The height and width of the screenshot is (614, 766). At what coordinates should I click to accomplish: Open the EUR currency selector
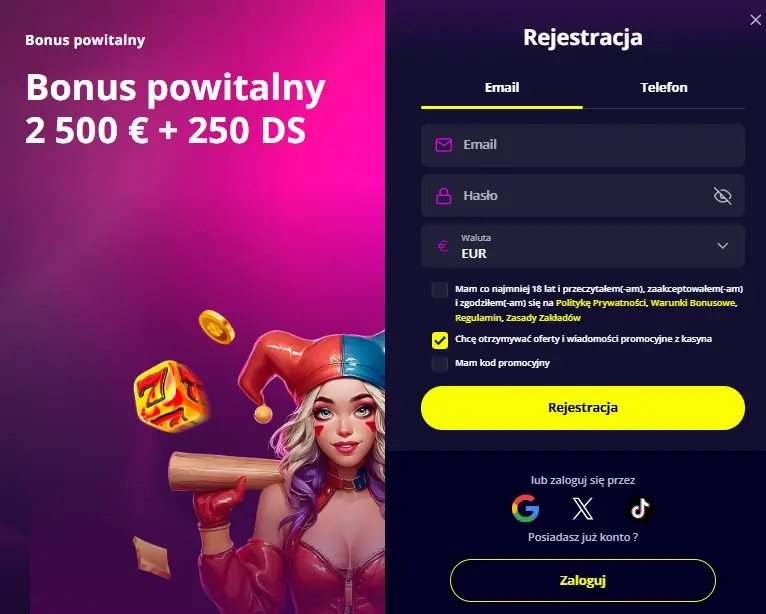tap(583, 246)
